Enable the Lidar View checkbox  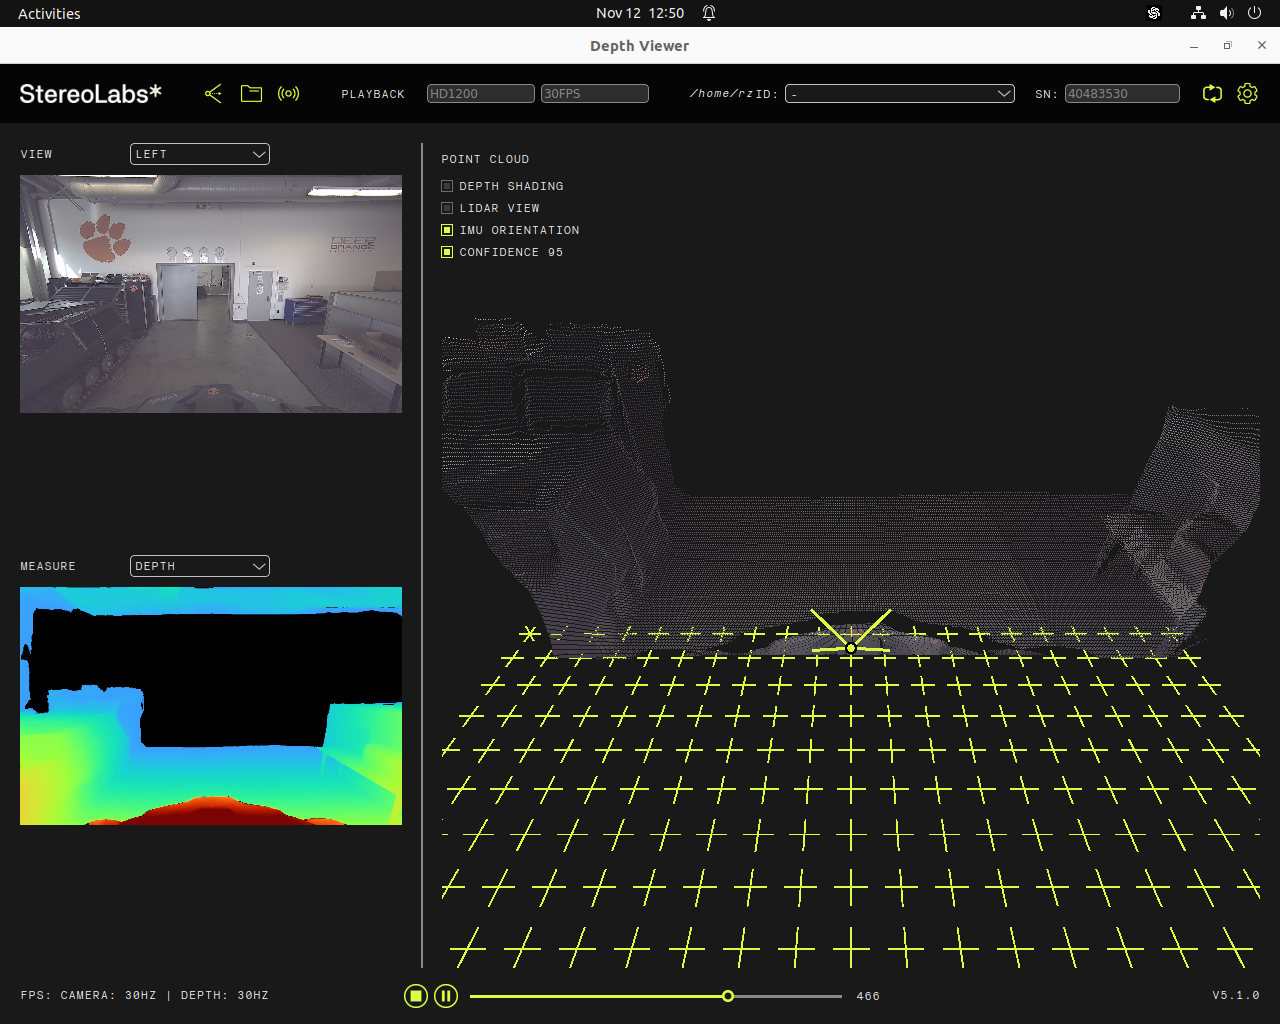tap(448, 208)
